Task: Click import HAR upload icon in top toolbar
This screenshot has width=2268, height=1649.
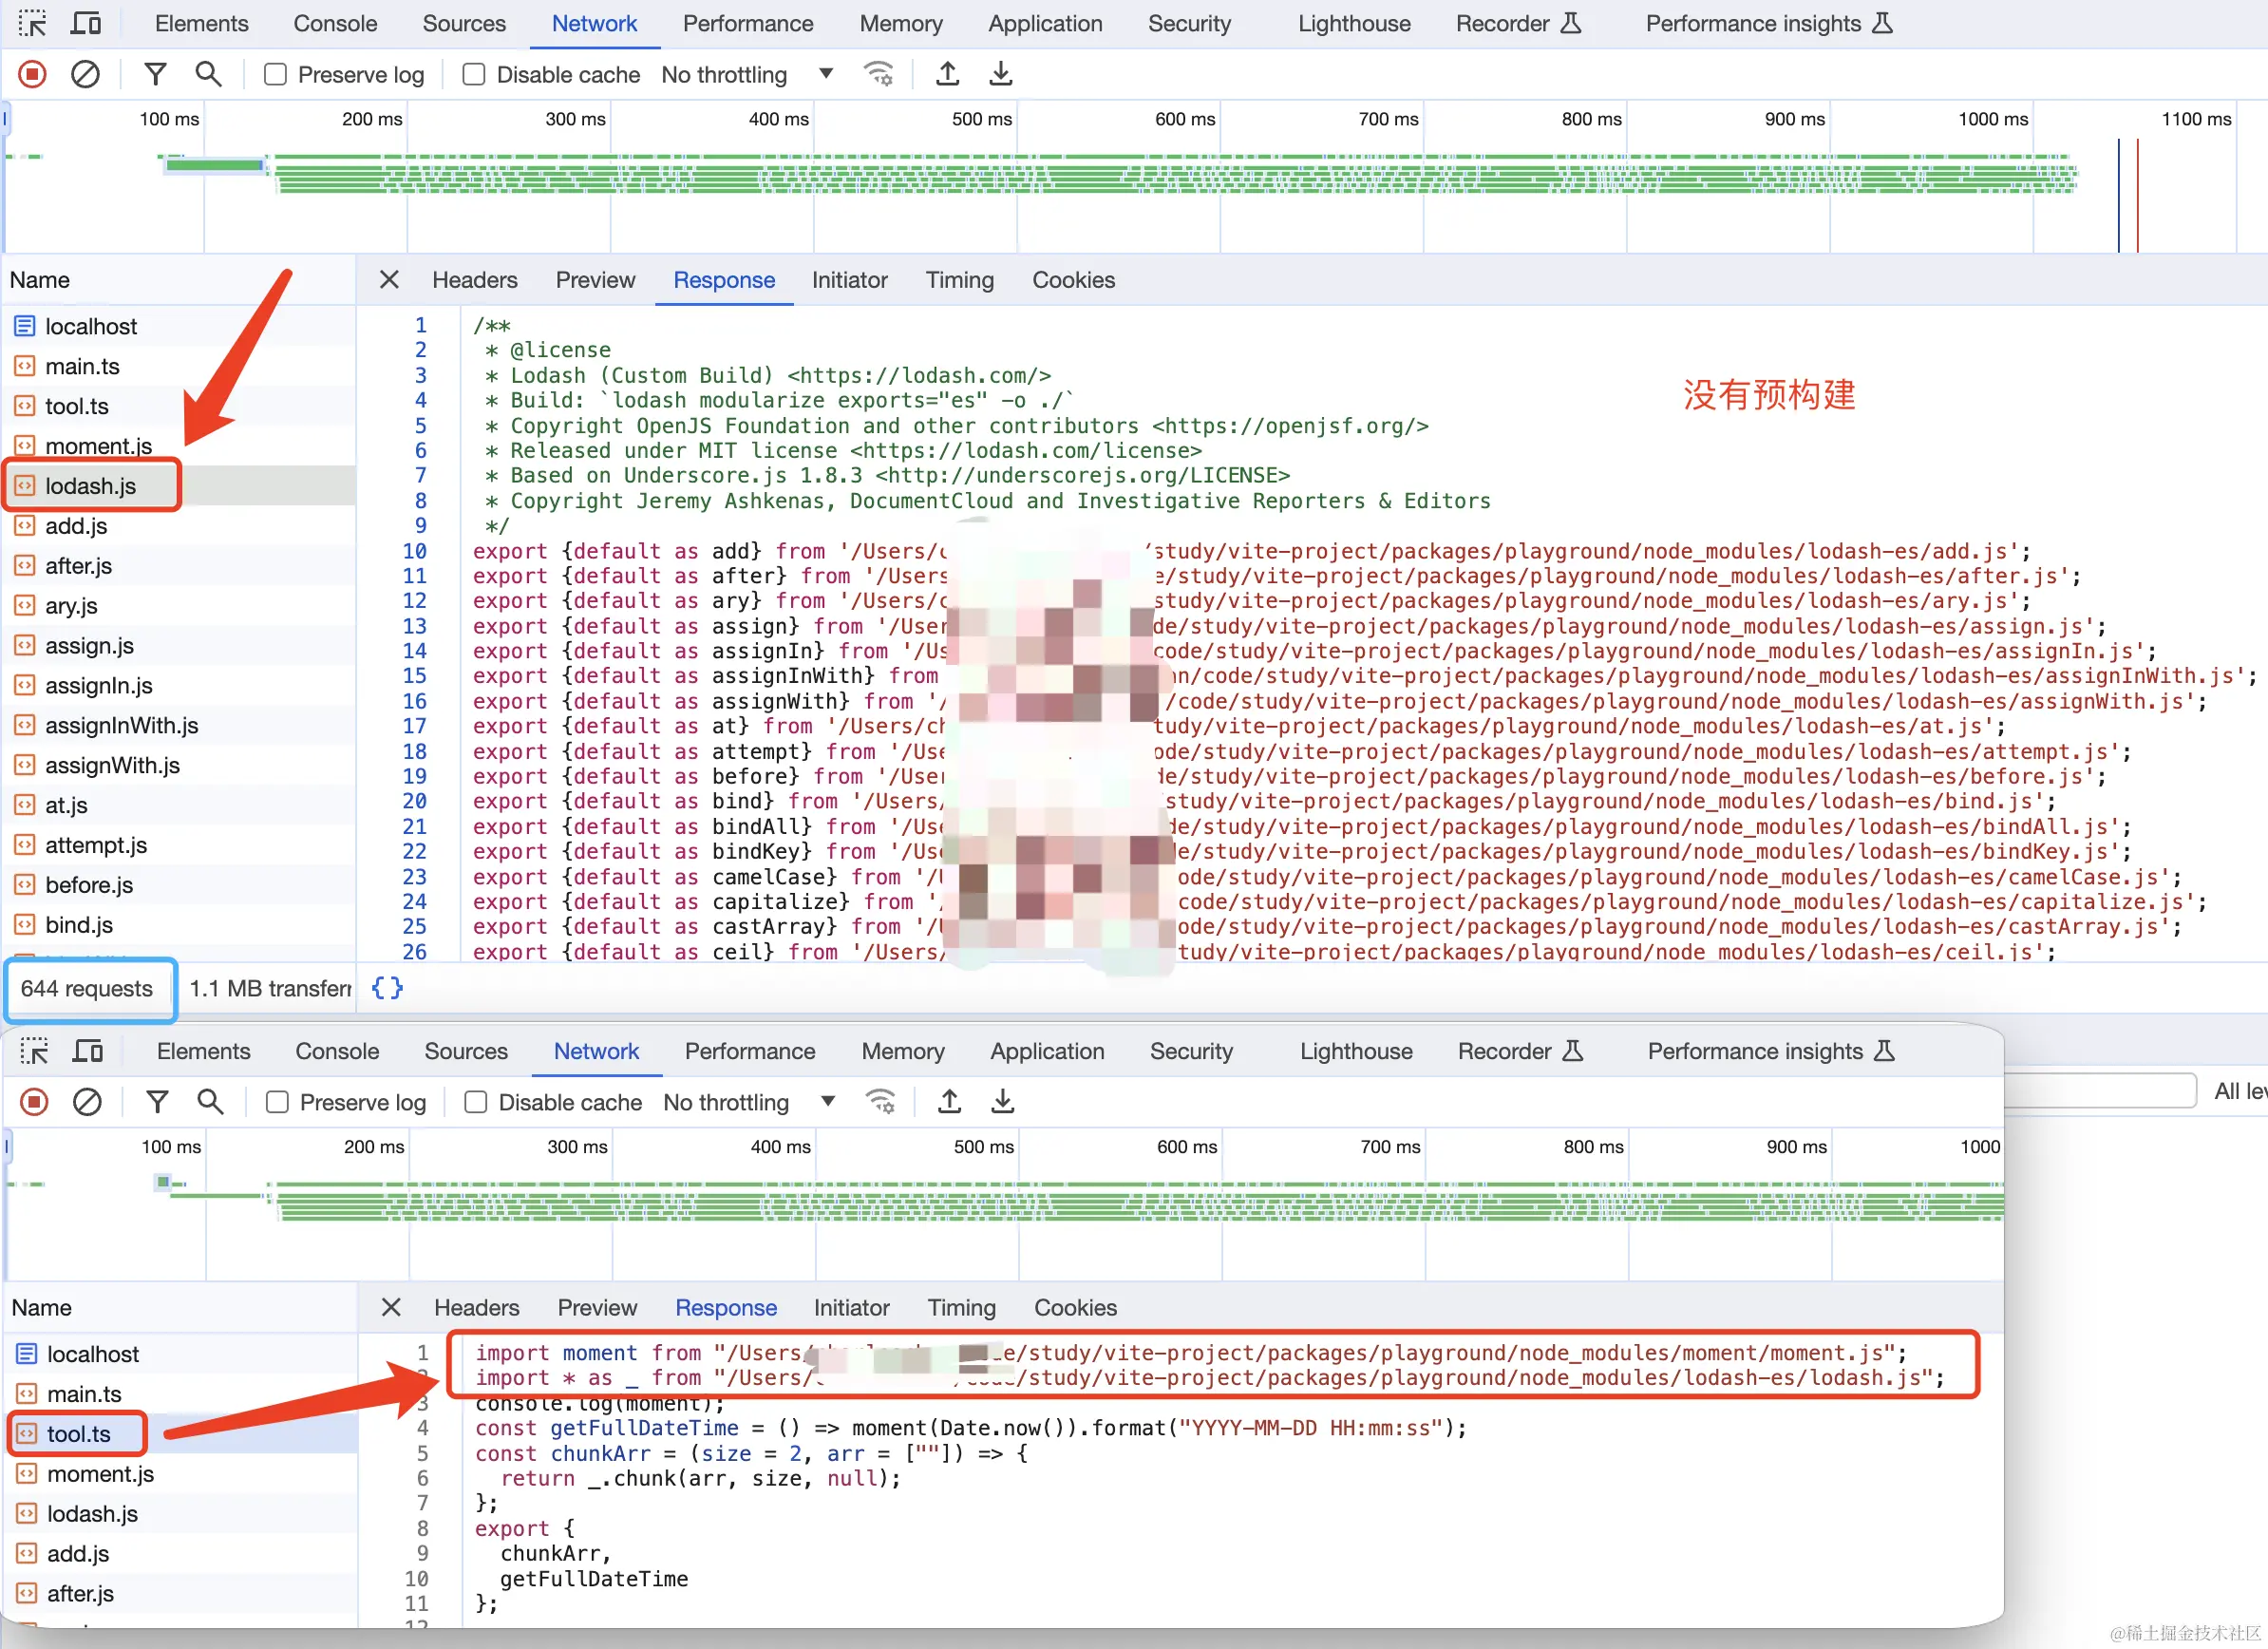Action: (x=947, y=74)
